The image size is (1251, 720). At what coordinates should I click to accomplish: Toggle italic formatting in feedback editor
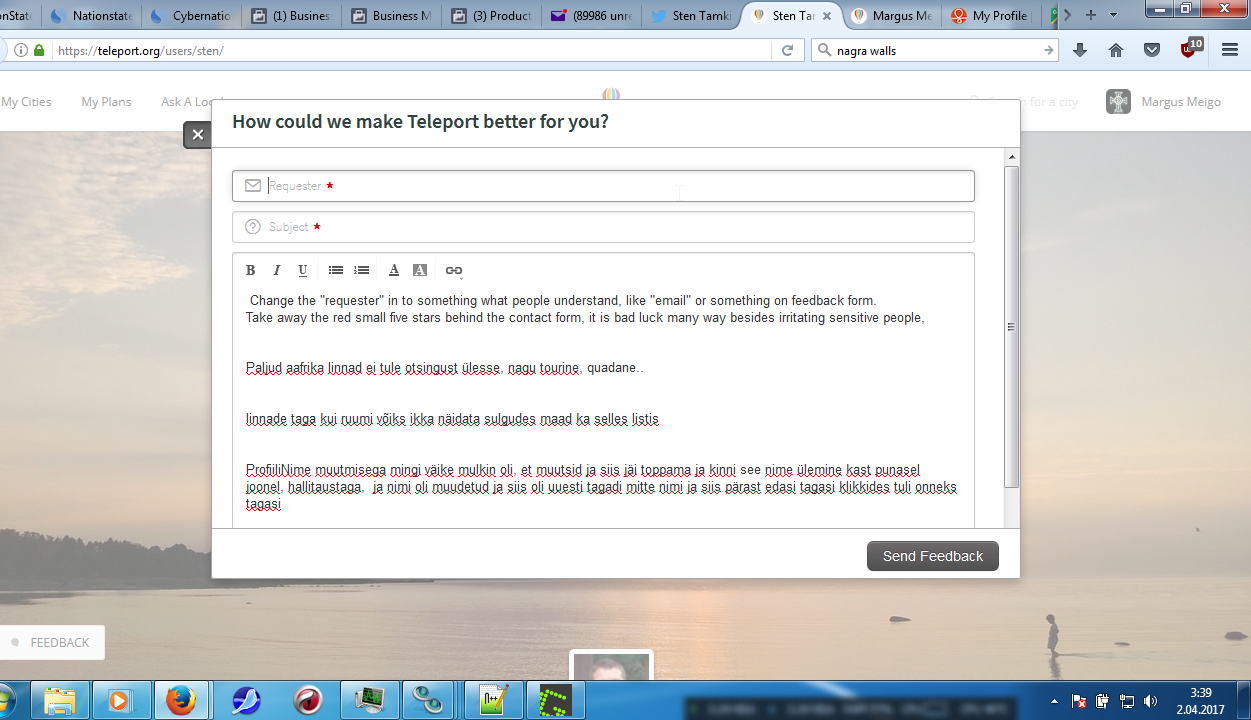[277, 270]
